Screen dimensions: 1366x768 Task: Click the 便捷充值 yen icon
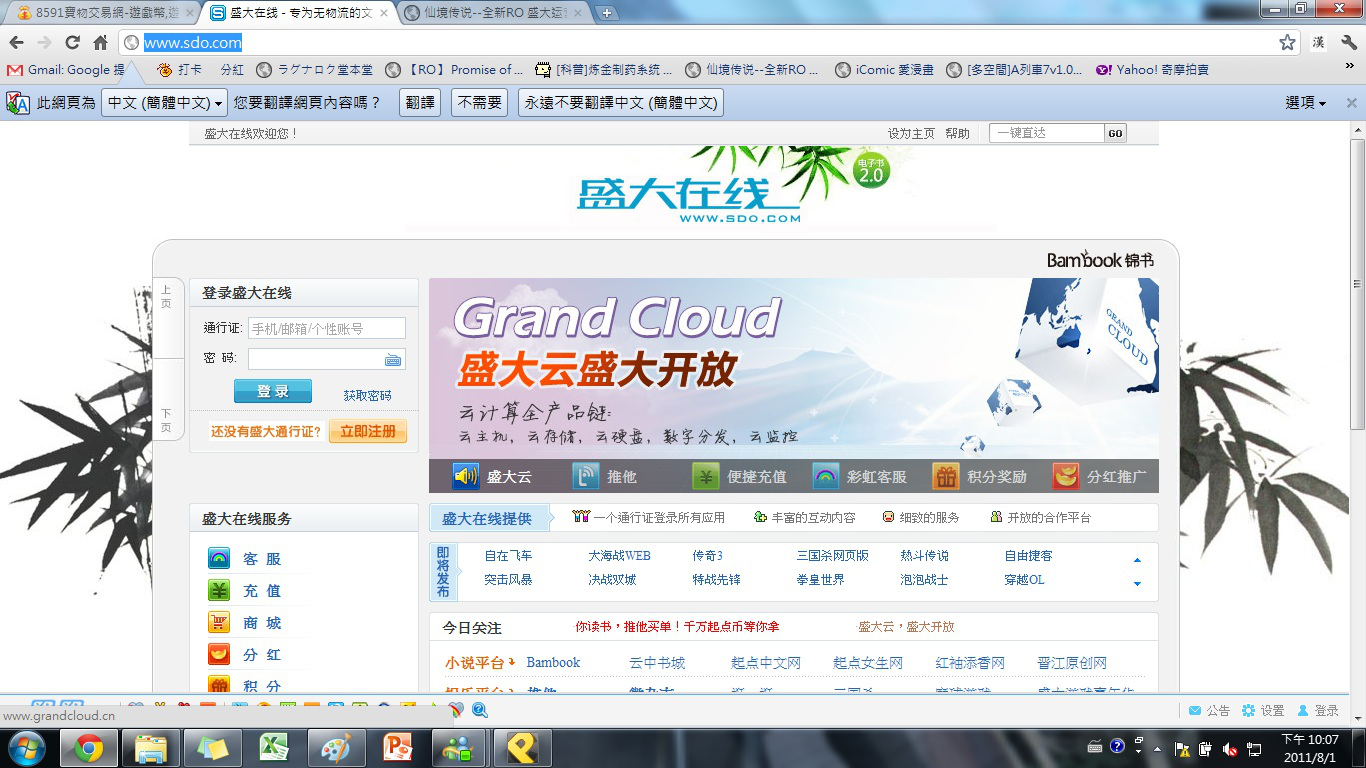[706, 476]
